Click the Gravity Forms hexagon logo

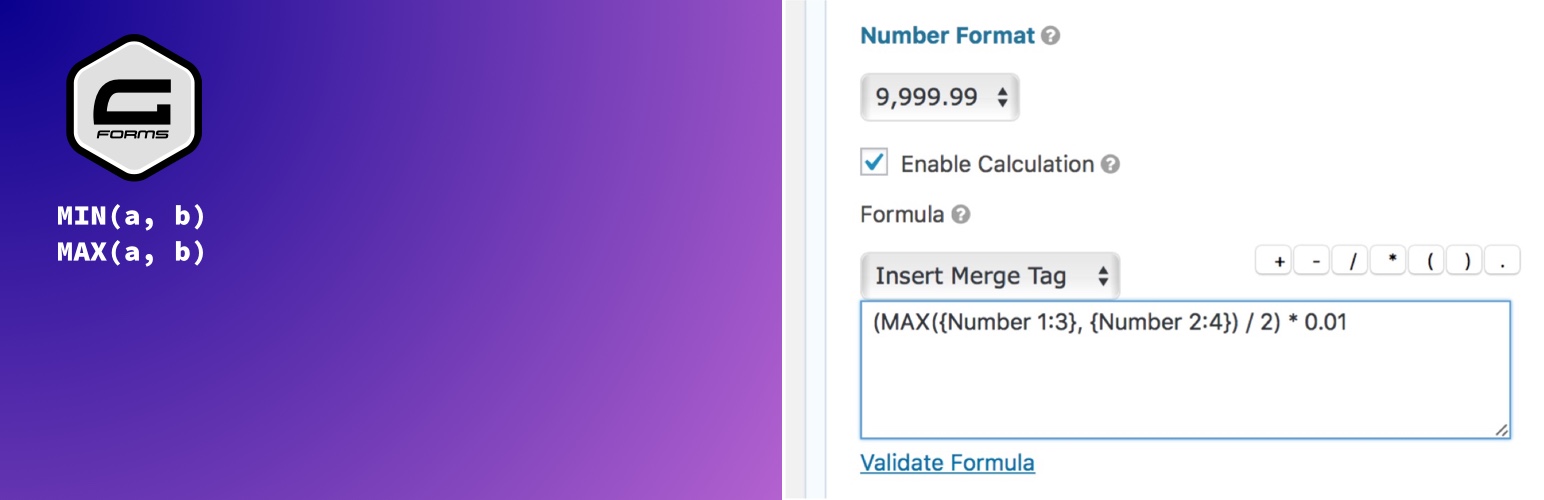tap(134, 108)
